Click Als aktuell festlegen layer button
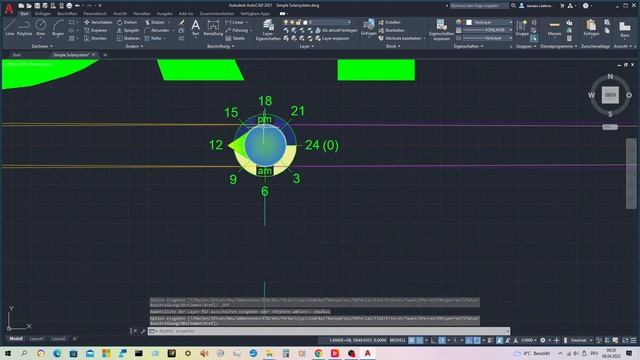 coord(336,30)
